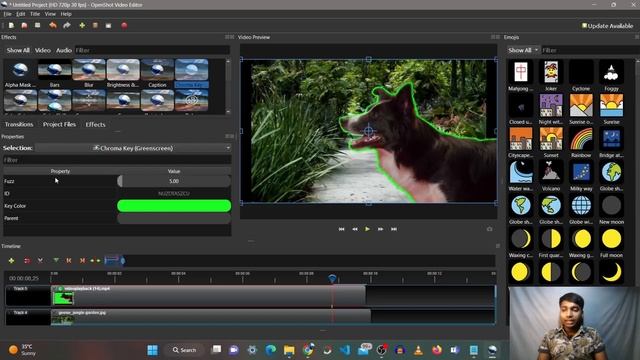Open the Help menu
Screen dimensions: 640x360
pos(66,14)
